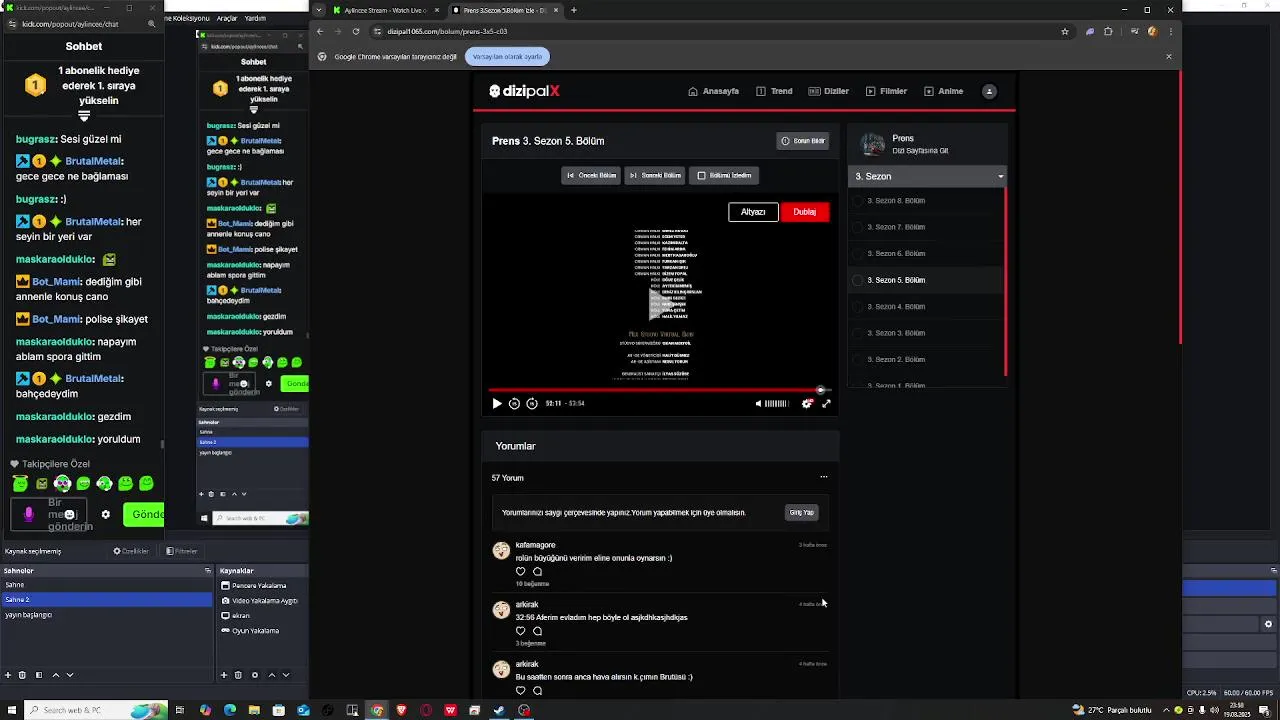
Task: Click Varsayılan olarak ayarla button
Action: pyautogui.click(x=508, y=56)
